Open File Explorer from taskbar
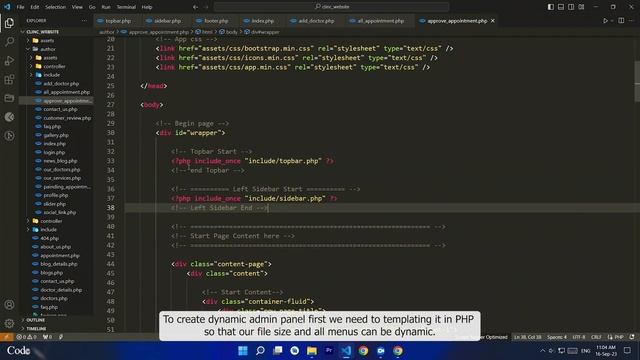640x360 pixels. (312, 351)
